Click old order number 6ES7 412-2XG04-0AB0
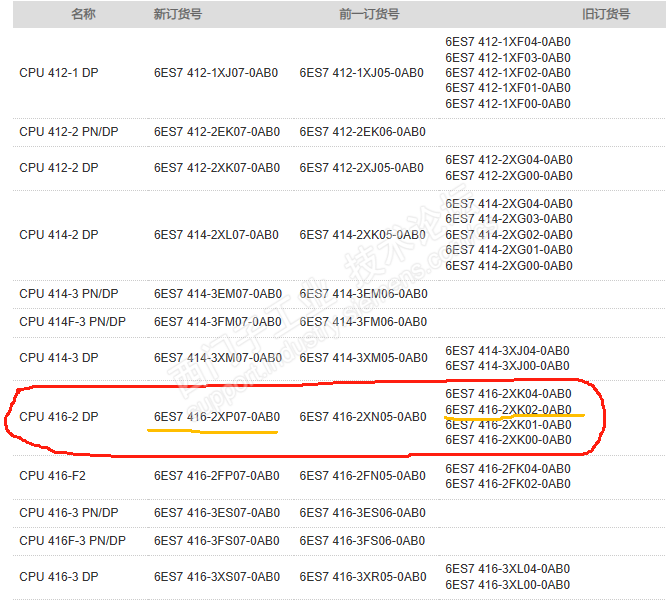 [509, 160]
